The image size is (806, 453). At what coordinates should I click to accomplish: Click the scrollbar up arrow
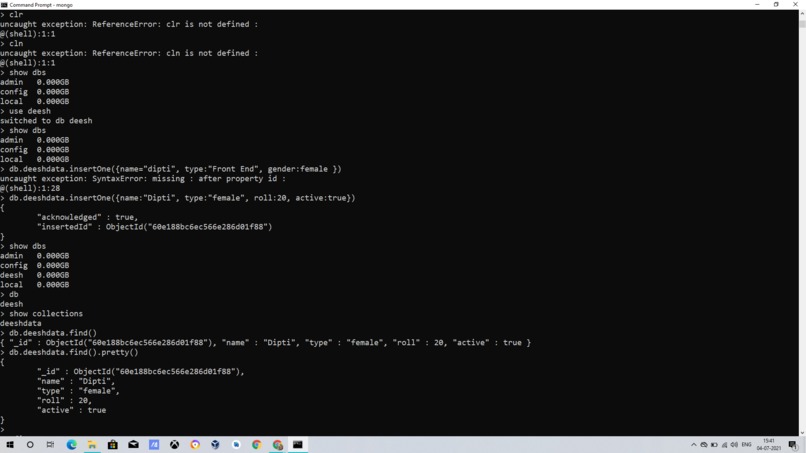(x=802, y=13)
